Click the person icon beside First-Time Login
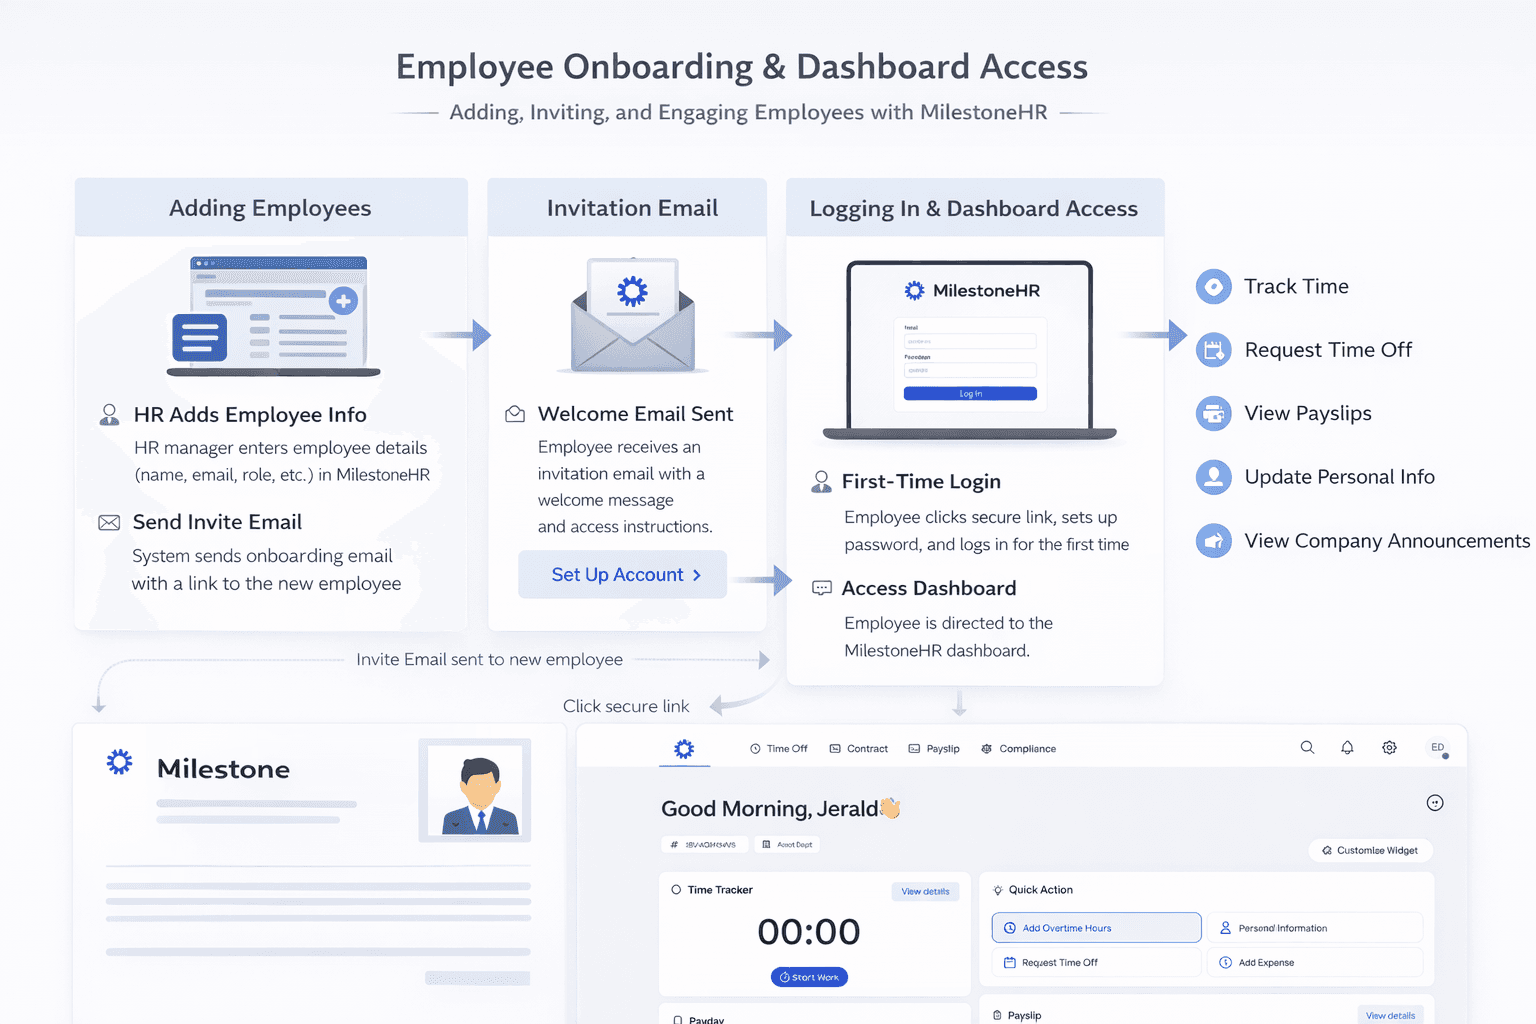The width and height of the screenshot is (1536, 1024). pos(821,482)
